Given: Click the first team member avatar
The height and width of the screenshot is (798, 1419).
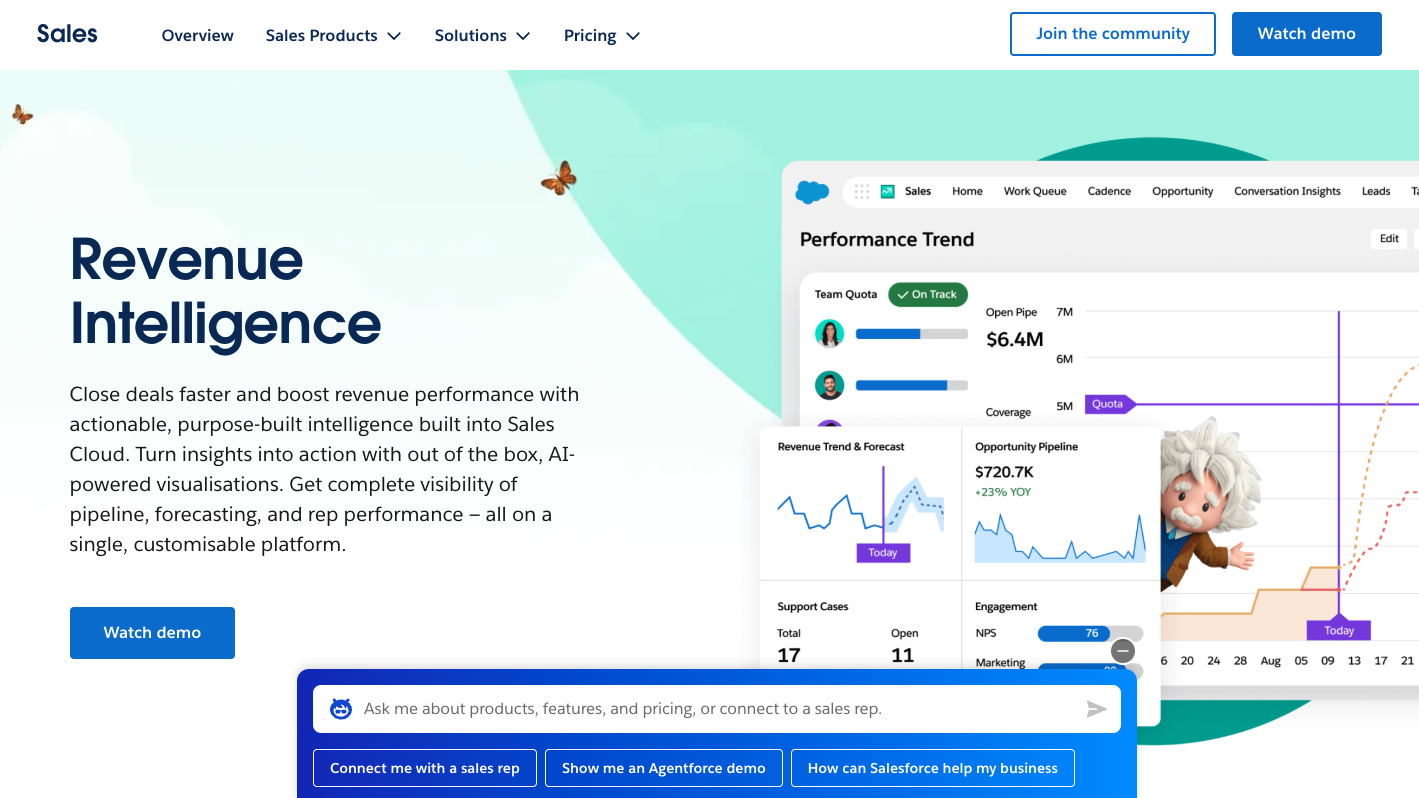Looking at the screenshot, I should point(829,334).
